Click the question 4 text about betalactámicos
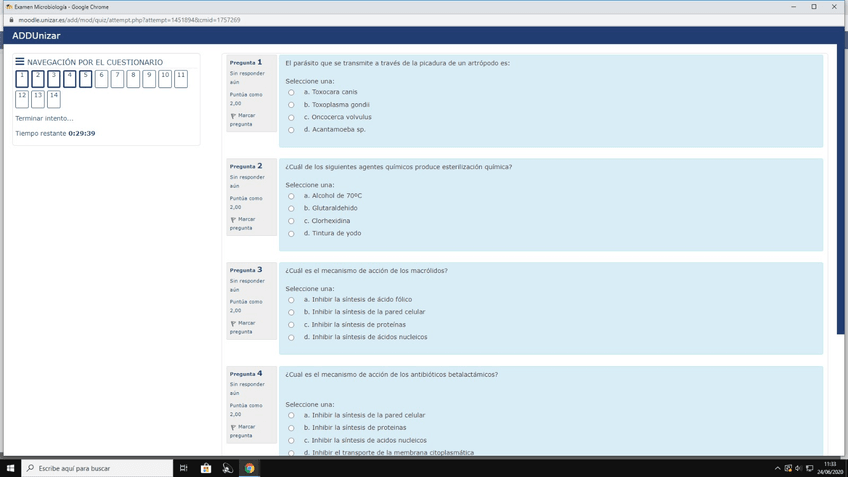Screen dimensions: 848x477 click(x=392, y=375)
